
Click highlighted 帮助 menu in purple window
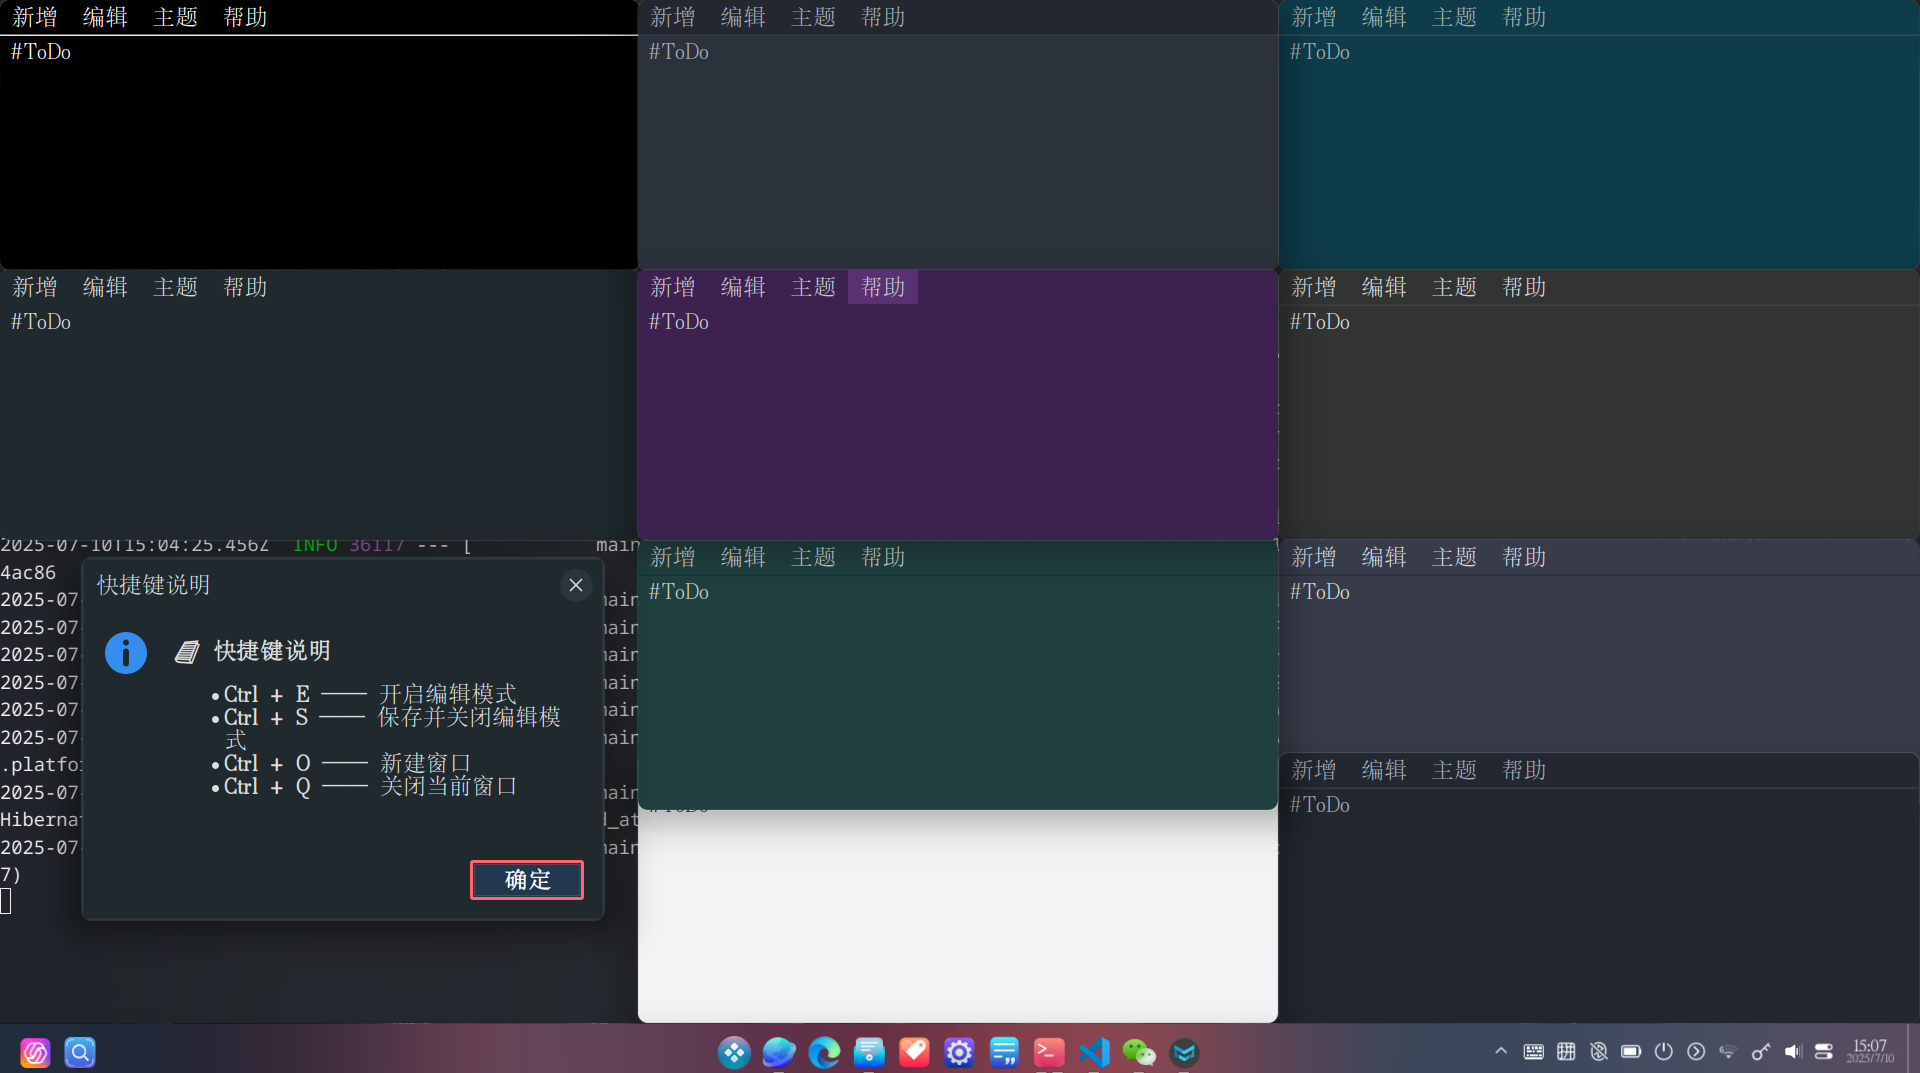tap(883, 287)
